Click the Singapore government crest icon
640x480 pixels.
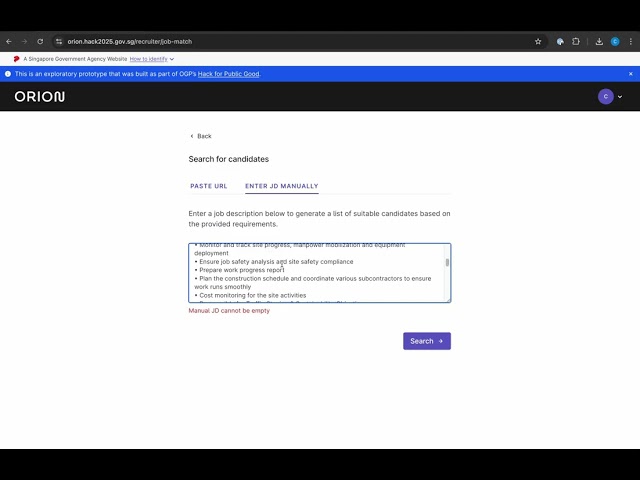click(16, 59)
